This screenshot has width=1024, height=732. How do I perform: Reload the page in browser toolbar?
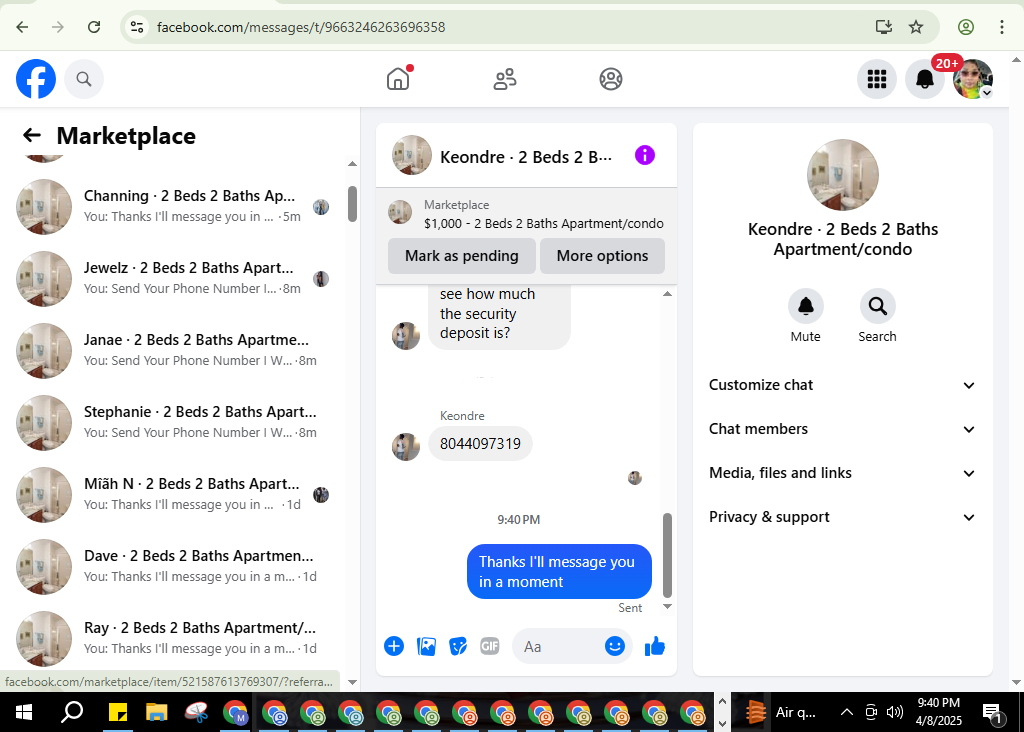[94, 27]
